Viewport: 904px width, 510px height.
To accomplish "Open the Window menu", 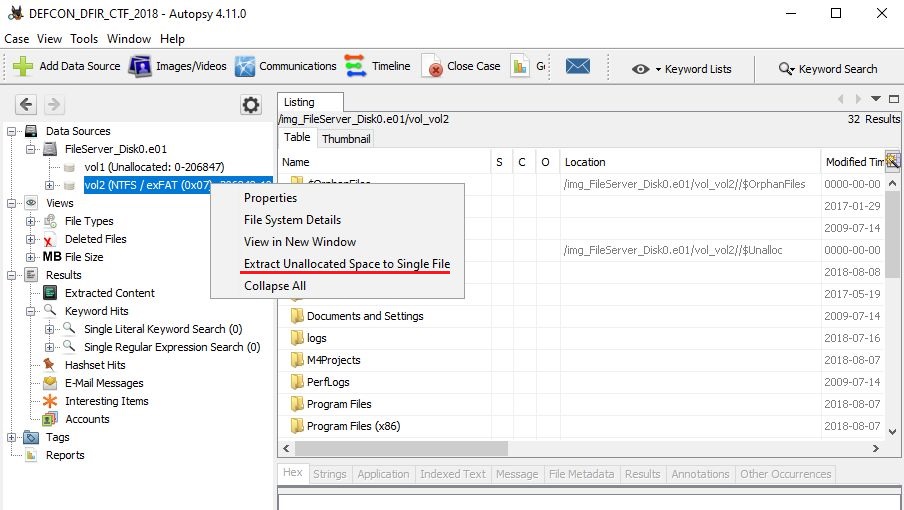I will [x=129, y=39].
